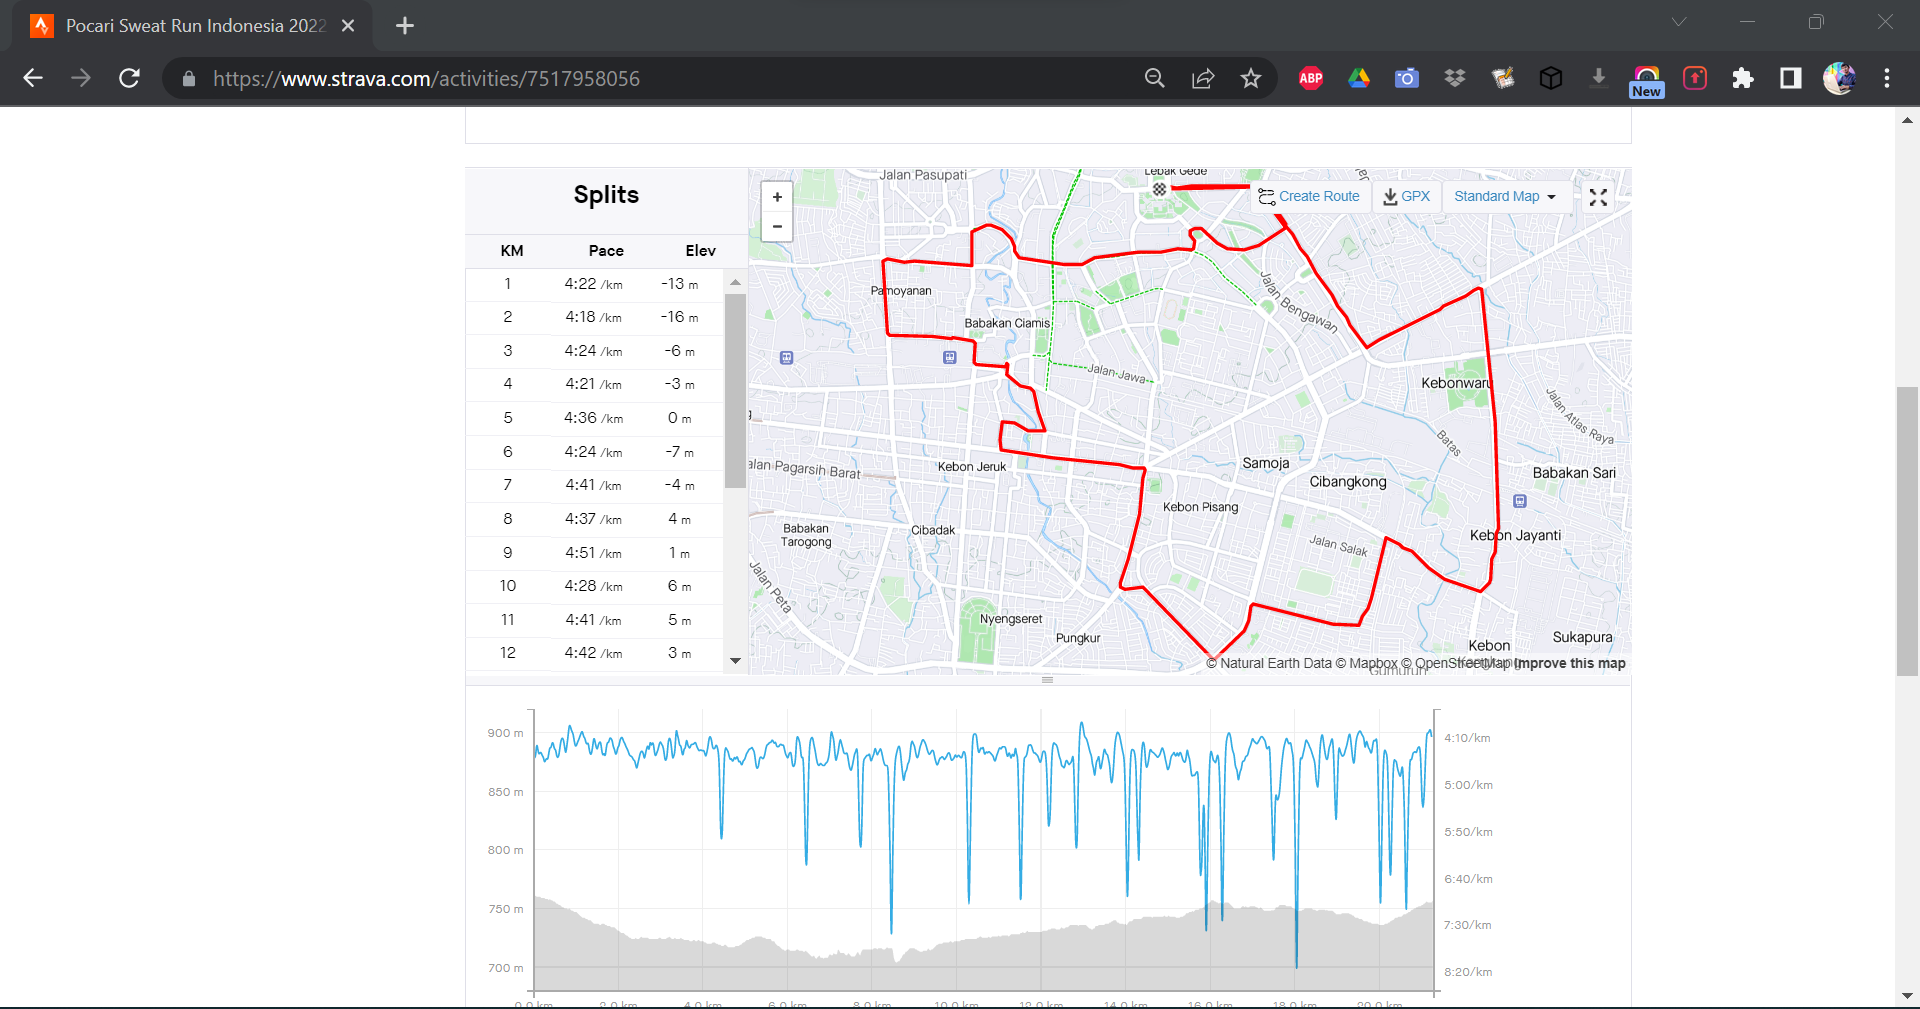Open the tab search dropdown chevron
Screen dimensions: 1920x1009
click(x=1679, y=22)
